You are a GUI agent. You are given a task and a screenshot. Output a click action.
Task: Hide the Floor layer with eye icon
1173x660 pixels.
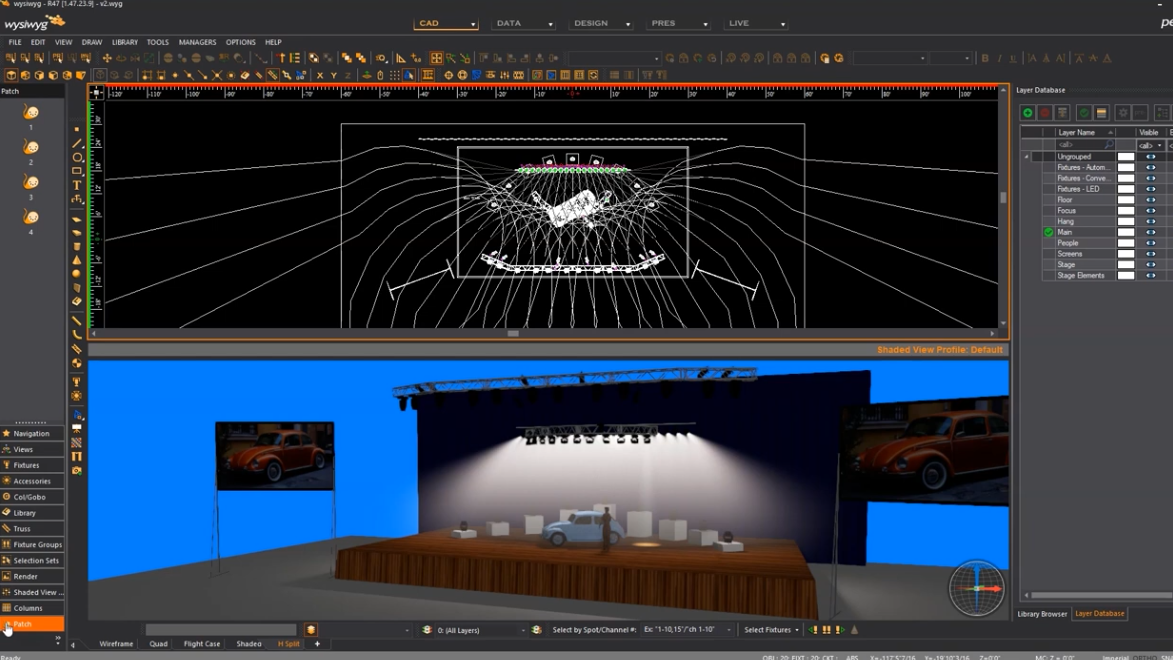pyautogui.click(x=1151, y=200)
